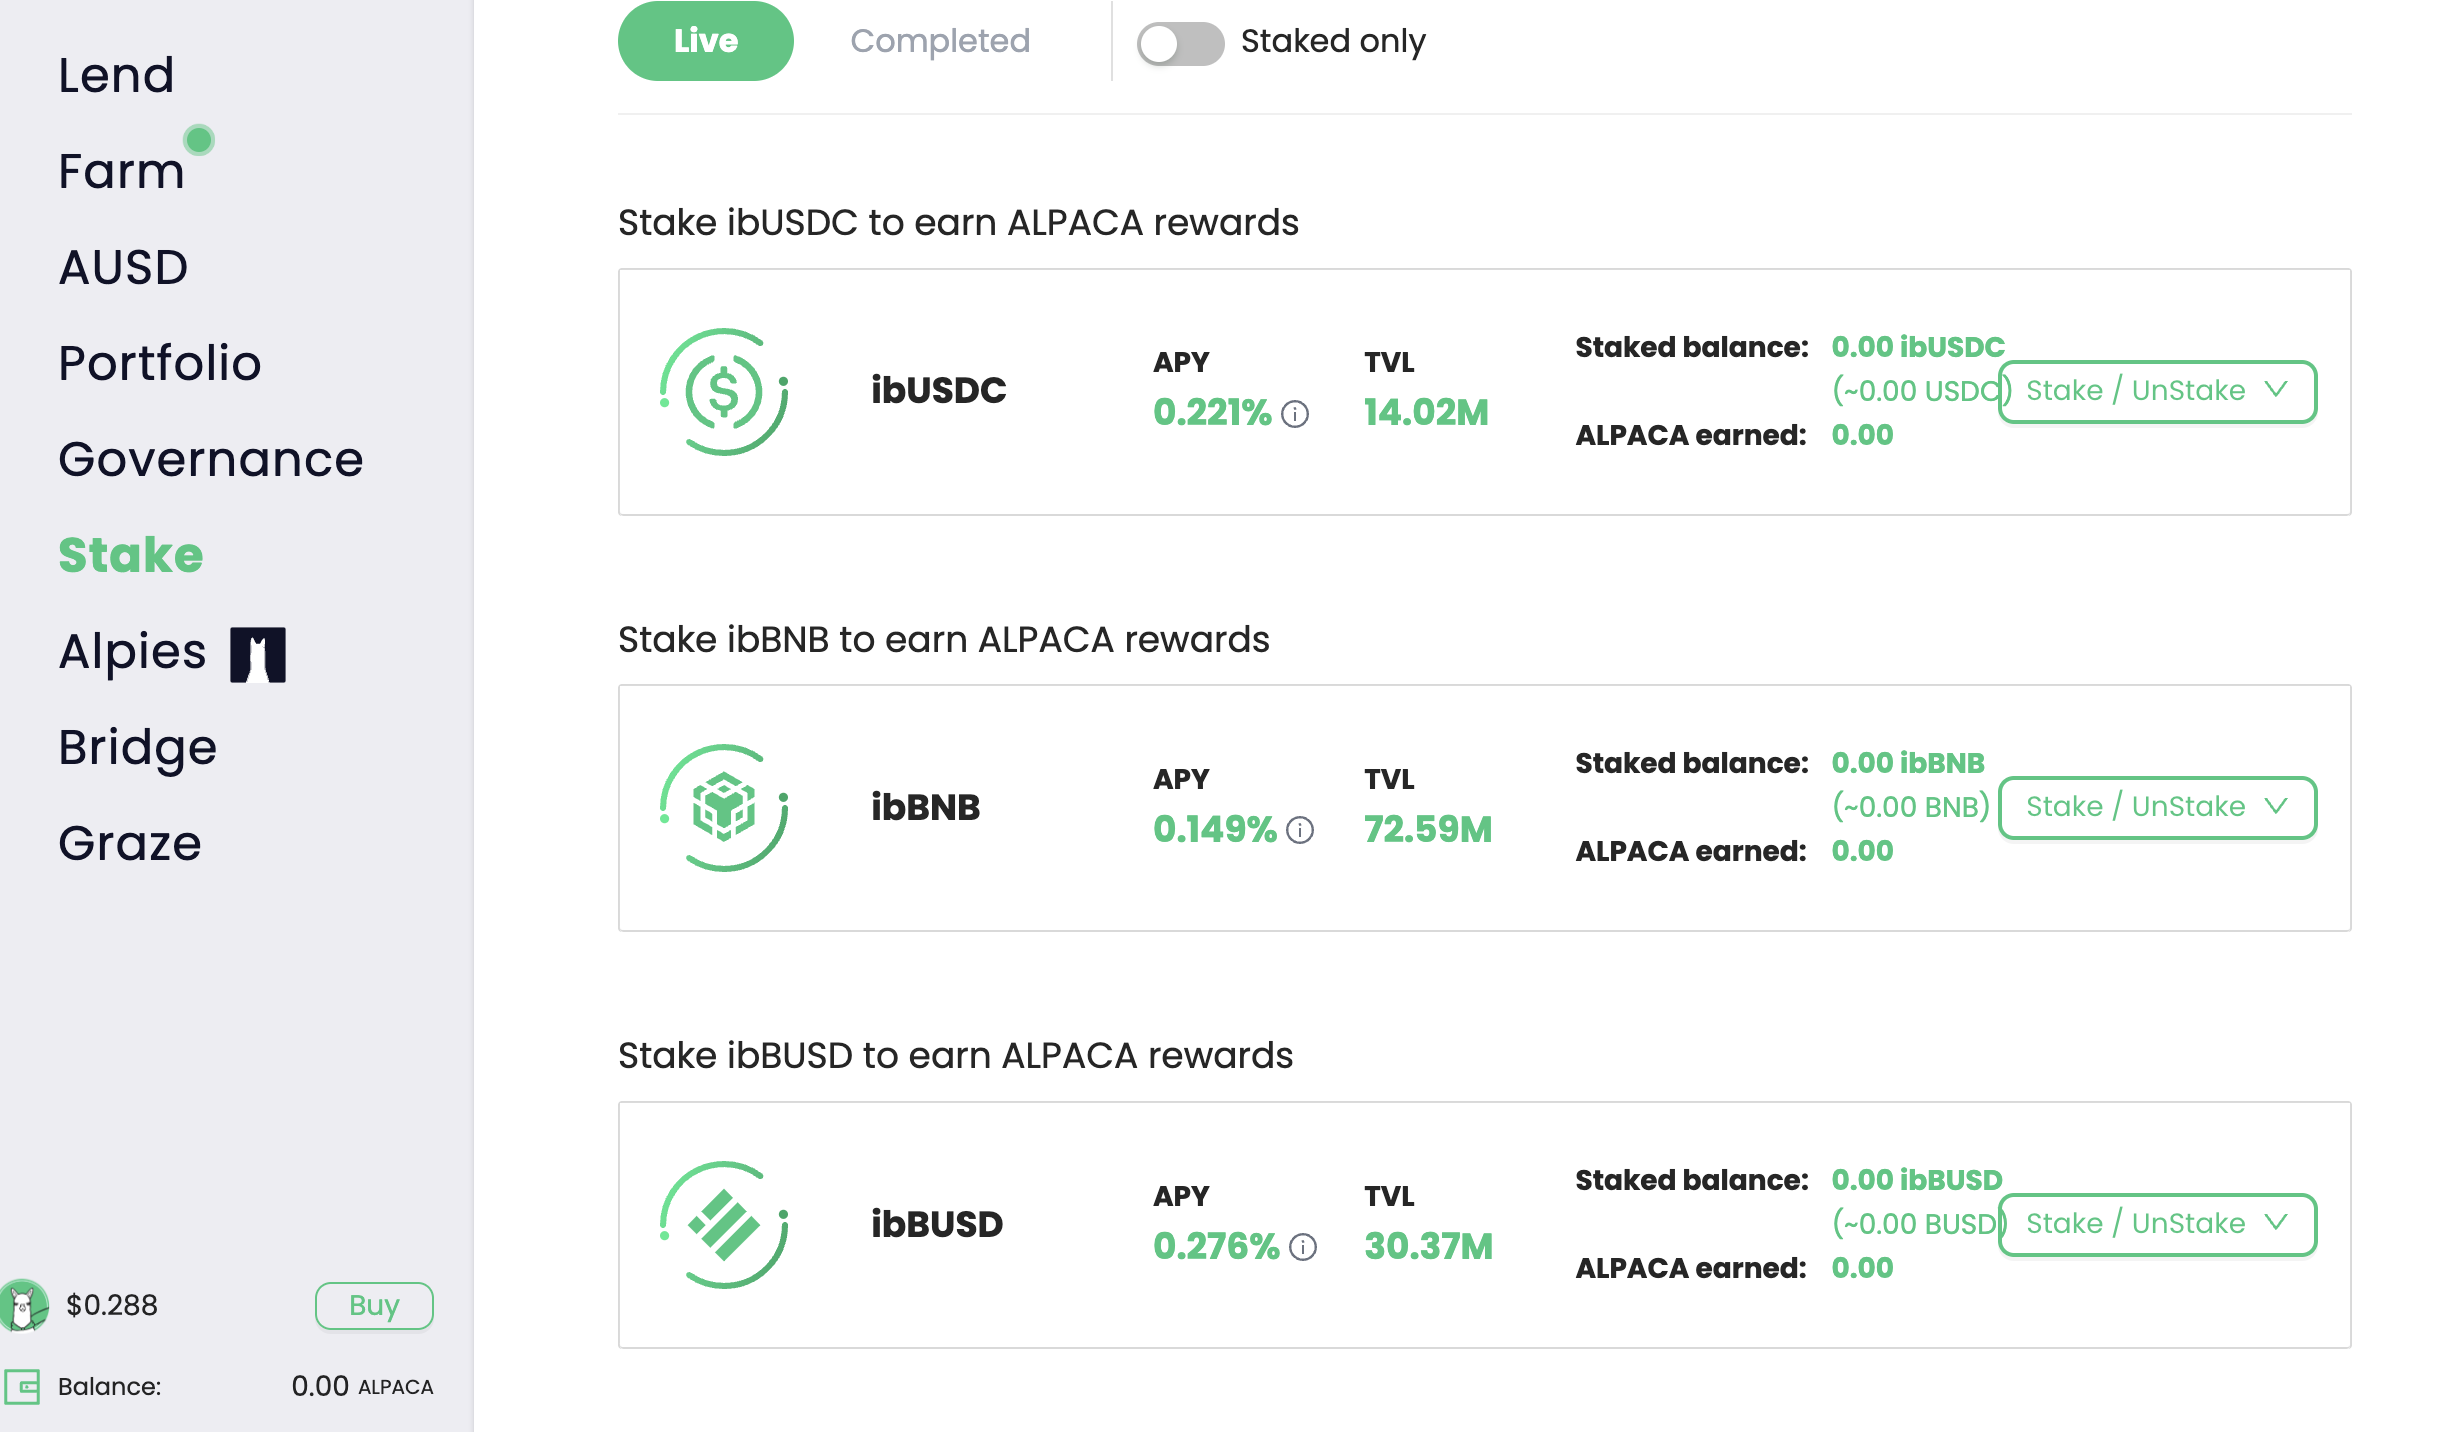Open the Lend page
Image resolution: width=2458 pixels, height=1432 pixels.
[x=116, y=75]
